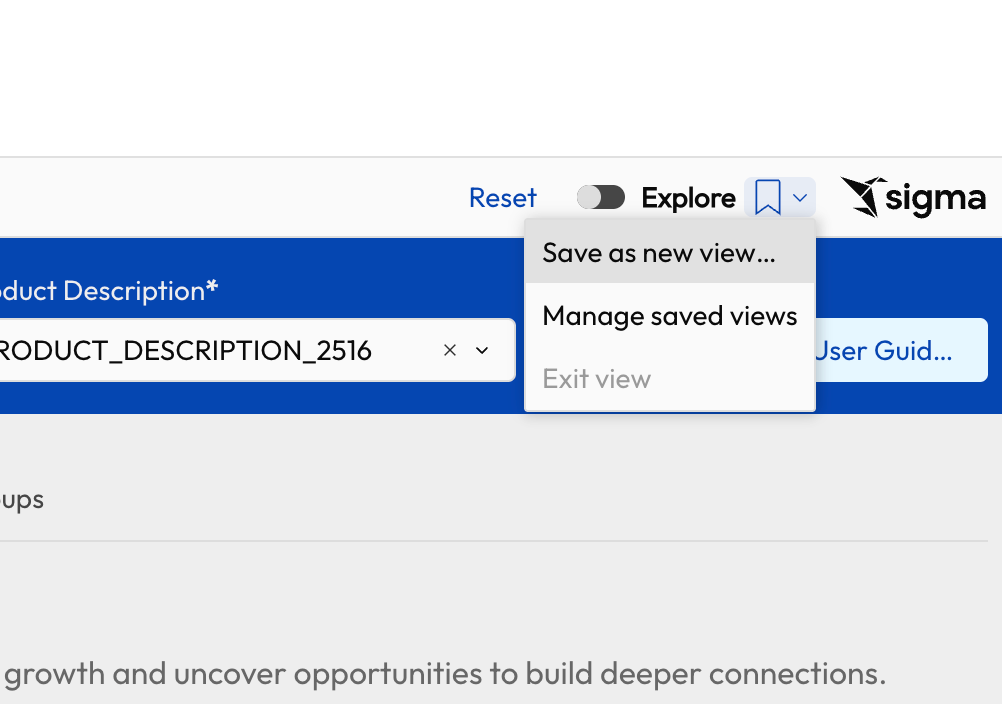Click the bookmark saved views icon
Screen dimensions: 1002x704
(x=767, y=197)
